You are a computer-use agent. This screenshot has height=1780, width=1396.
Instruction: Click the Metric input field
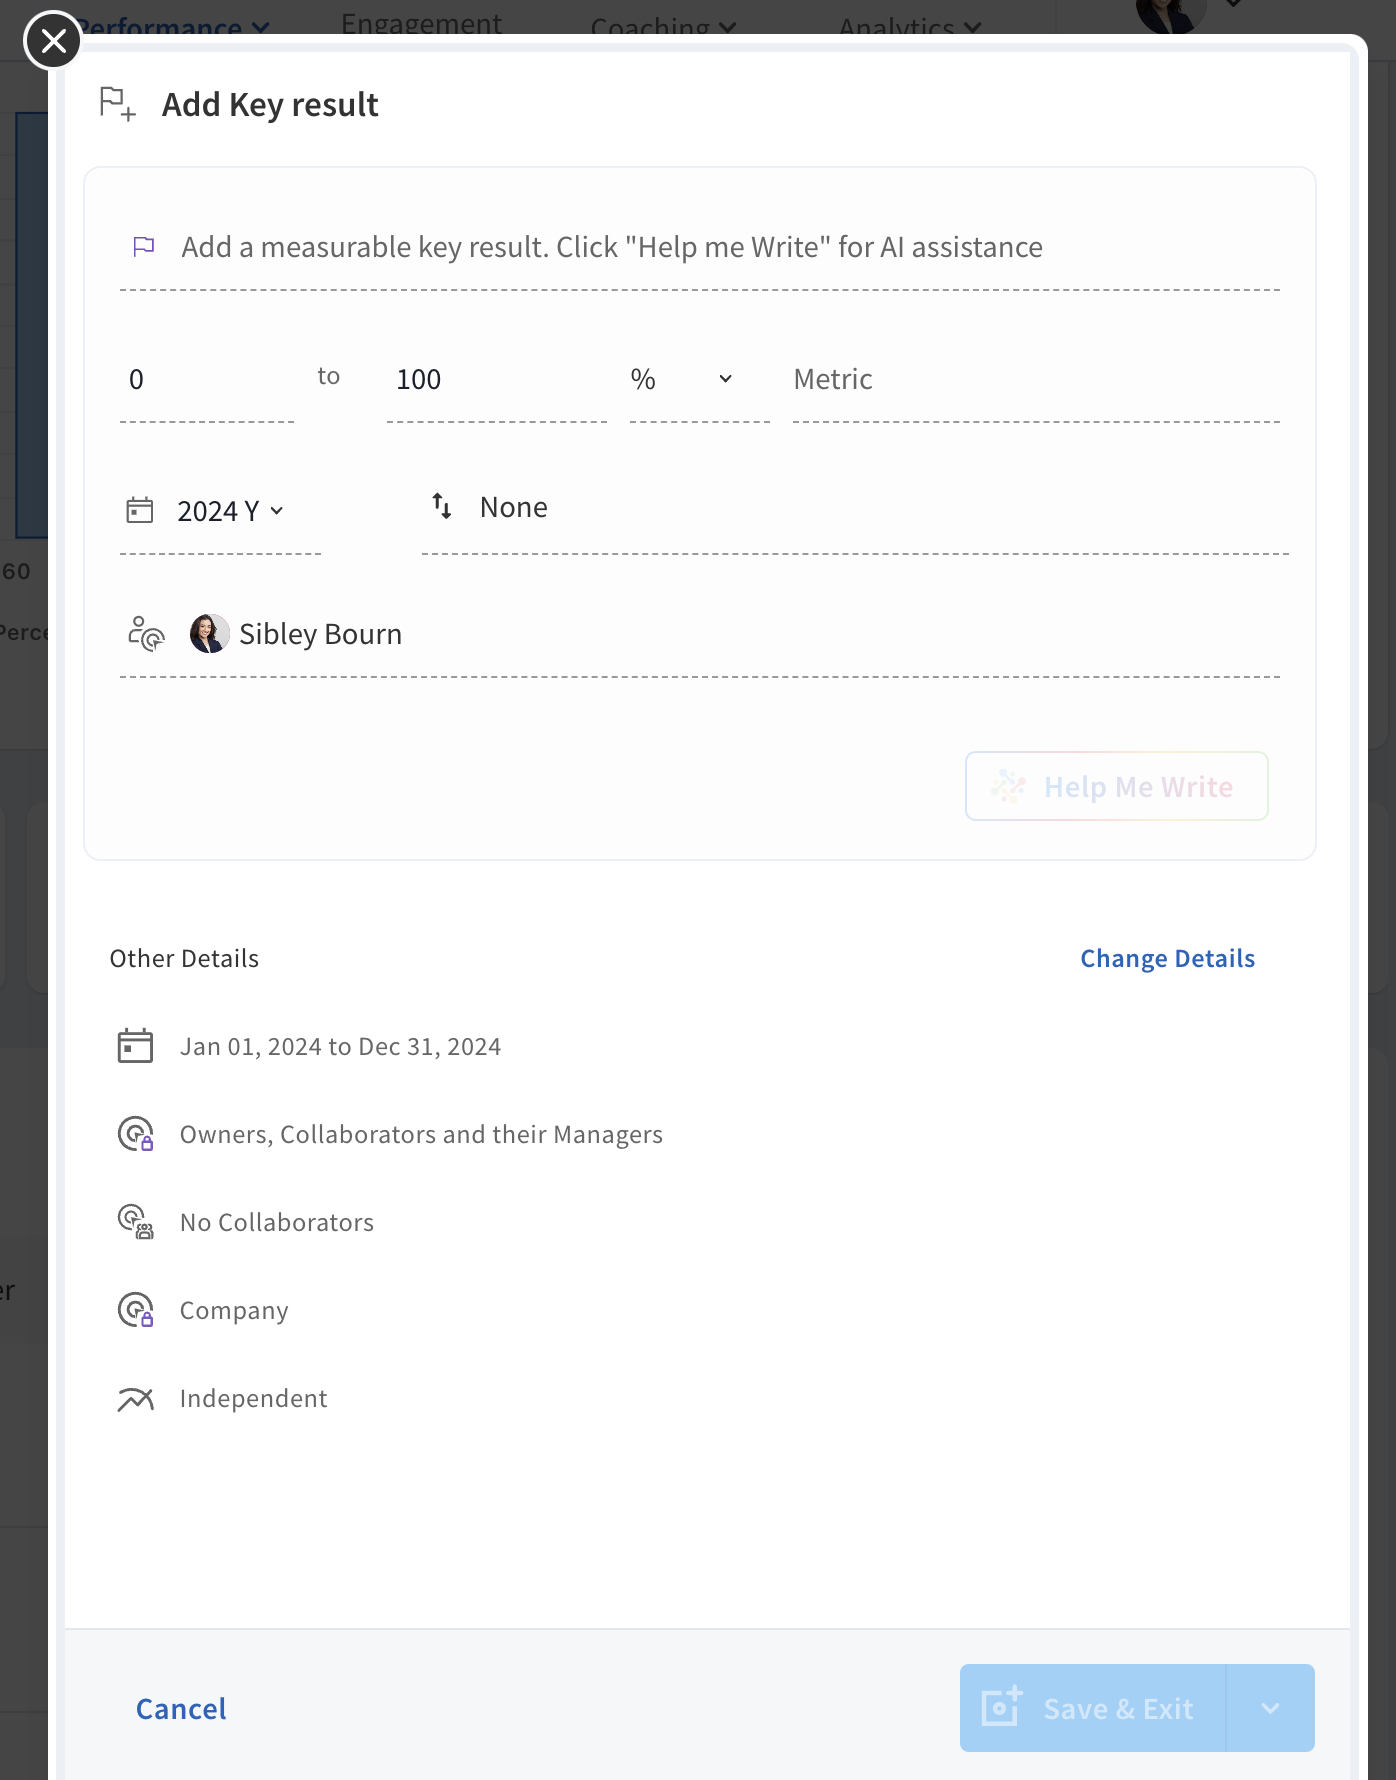[1036, 380]
